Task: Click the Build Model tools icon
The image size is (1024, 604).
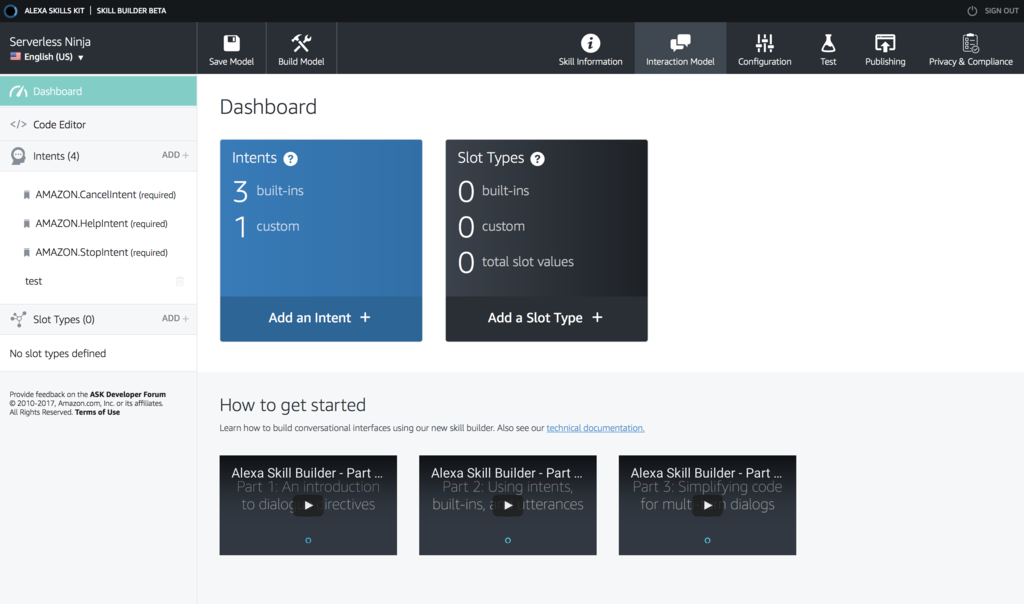Action: 301,43
